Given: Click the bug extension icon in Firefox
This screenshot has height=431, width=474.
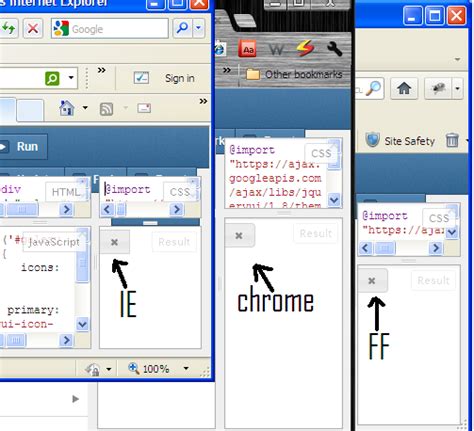Looking at the screenshot, I should point(438,88).
